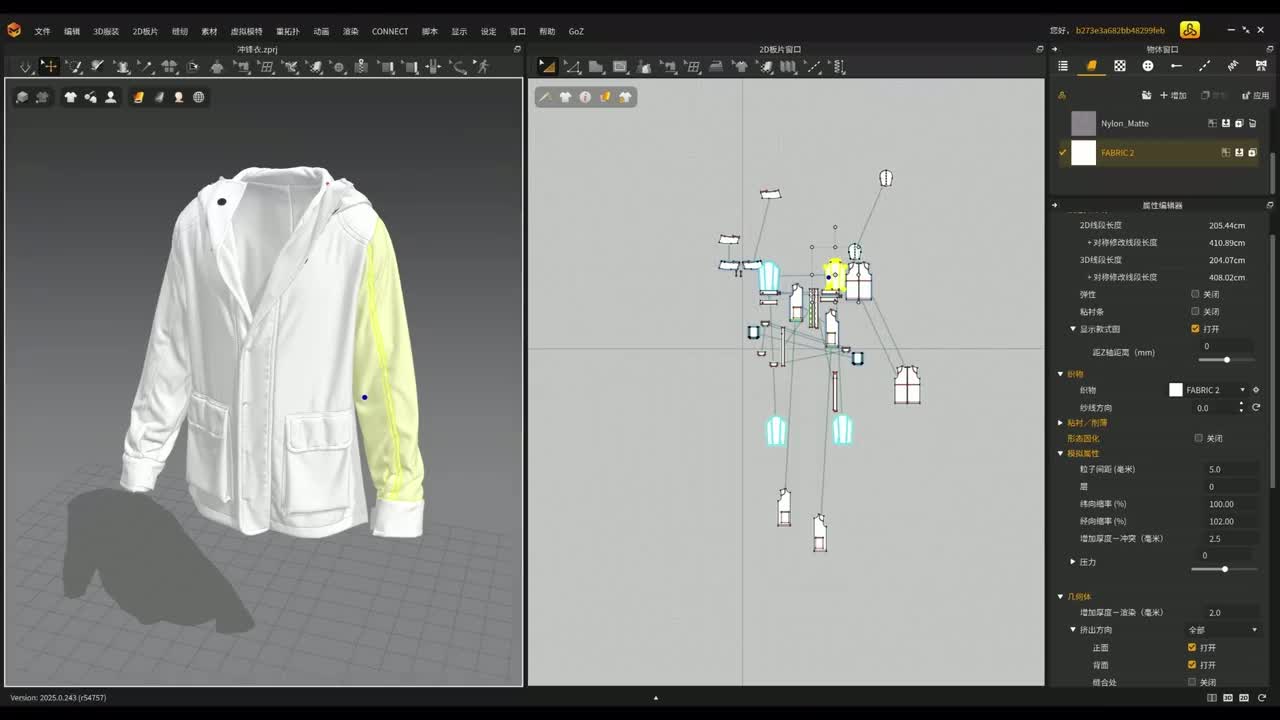Open the list view tab in Object window
The height and width of the screenshot is (720, 1280).
pyautogui.click(x=1063, y=66)
